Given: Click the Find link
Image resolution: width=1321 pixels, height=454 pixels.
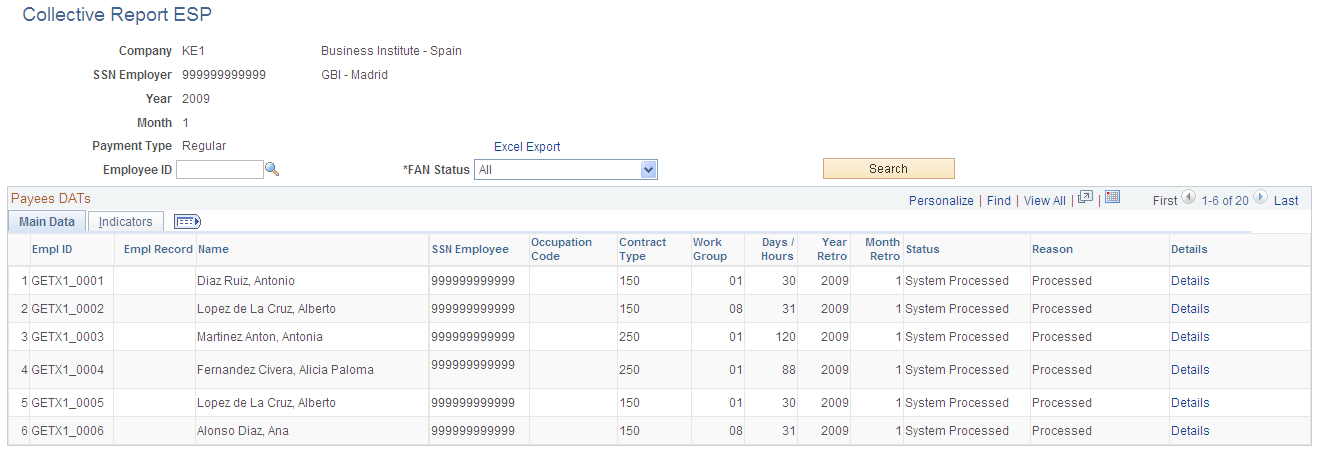Looking at the screenshot, I should click(998, 201).
